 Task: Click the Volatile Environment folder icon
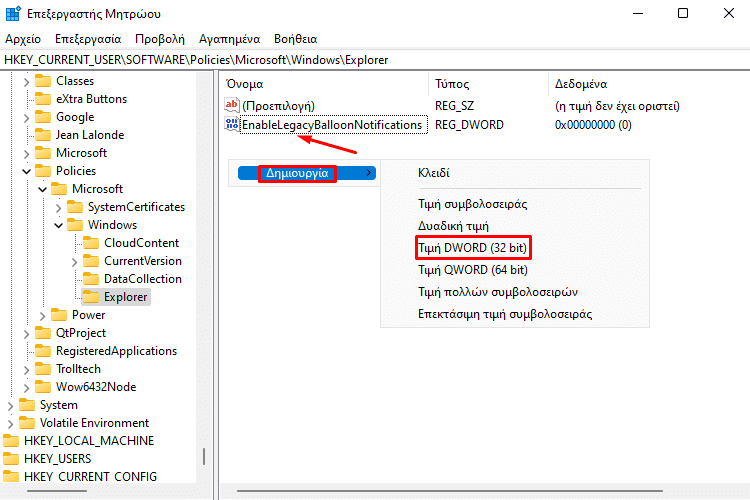click(27, 423)
